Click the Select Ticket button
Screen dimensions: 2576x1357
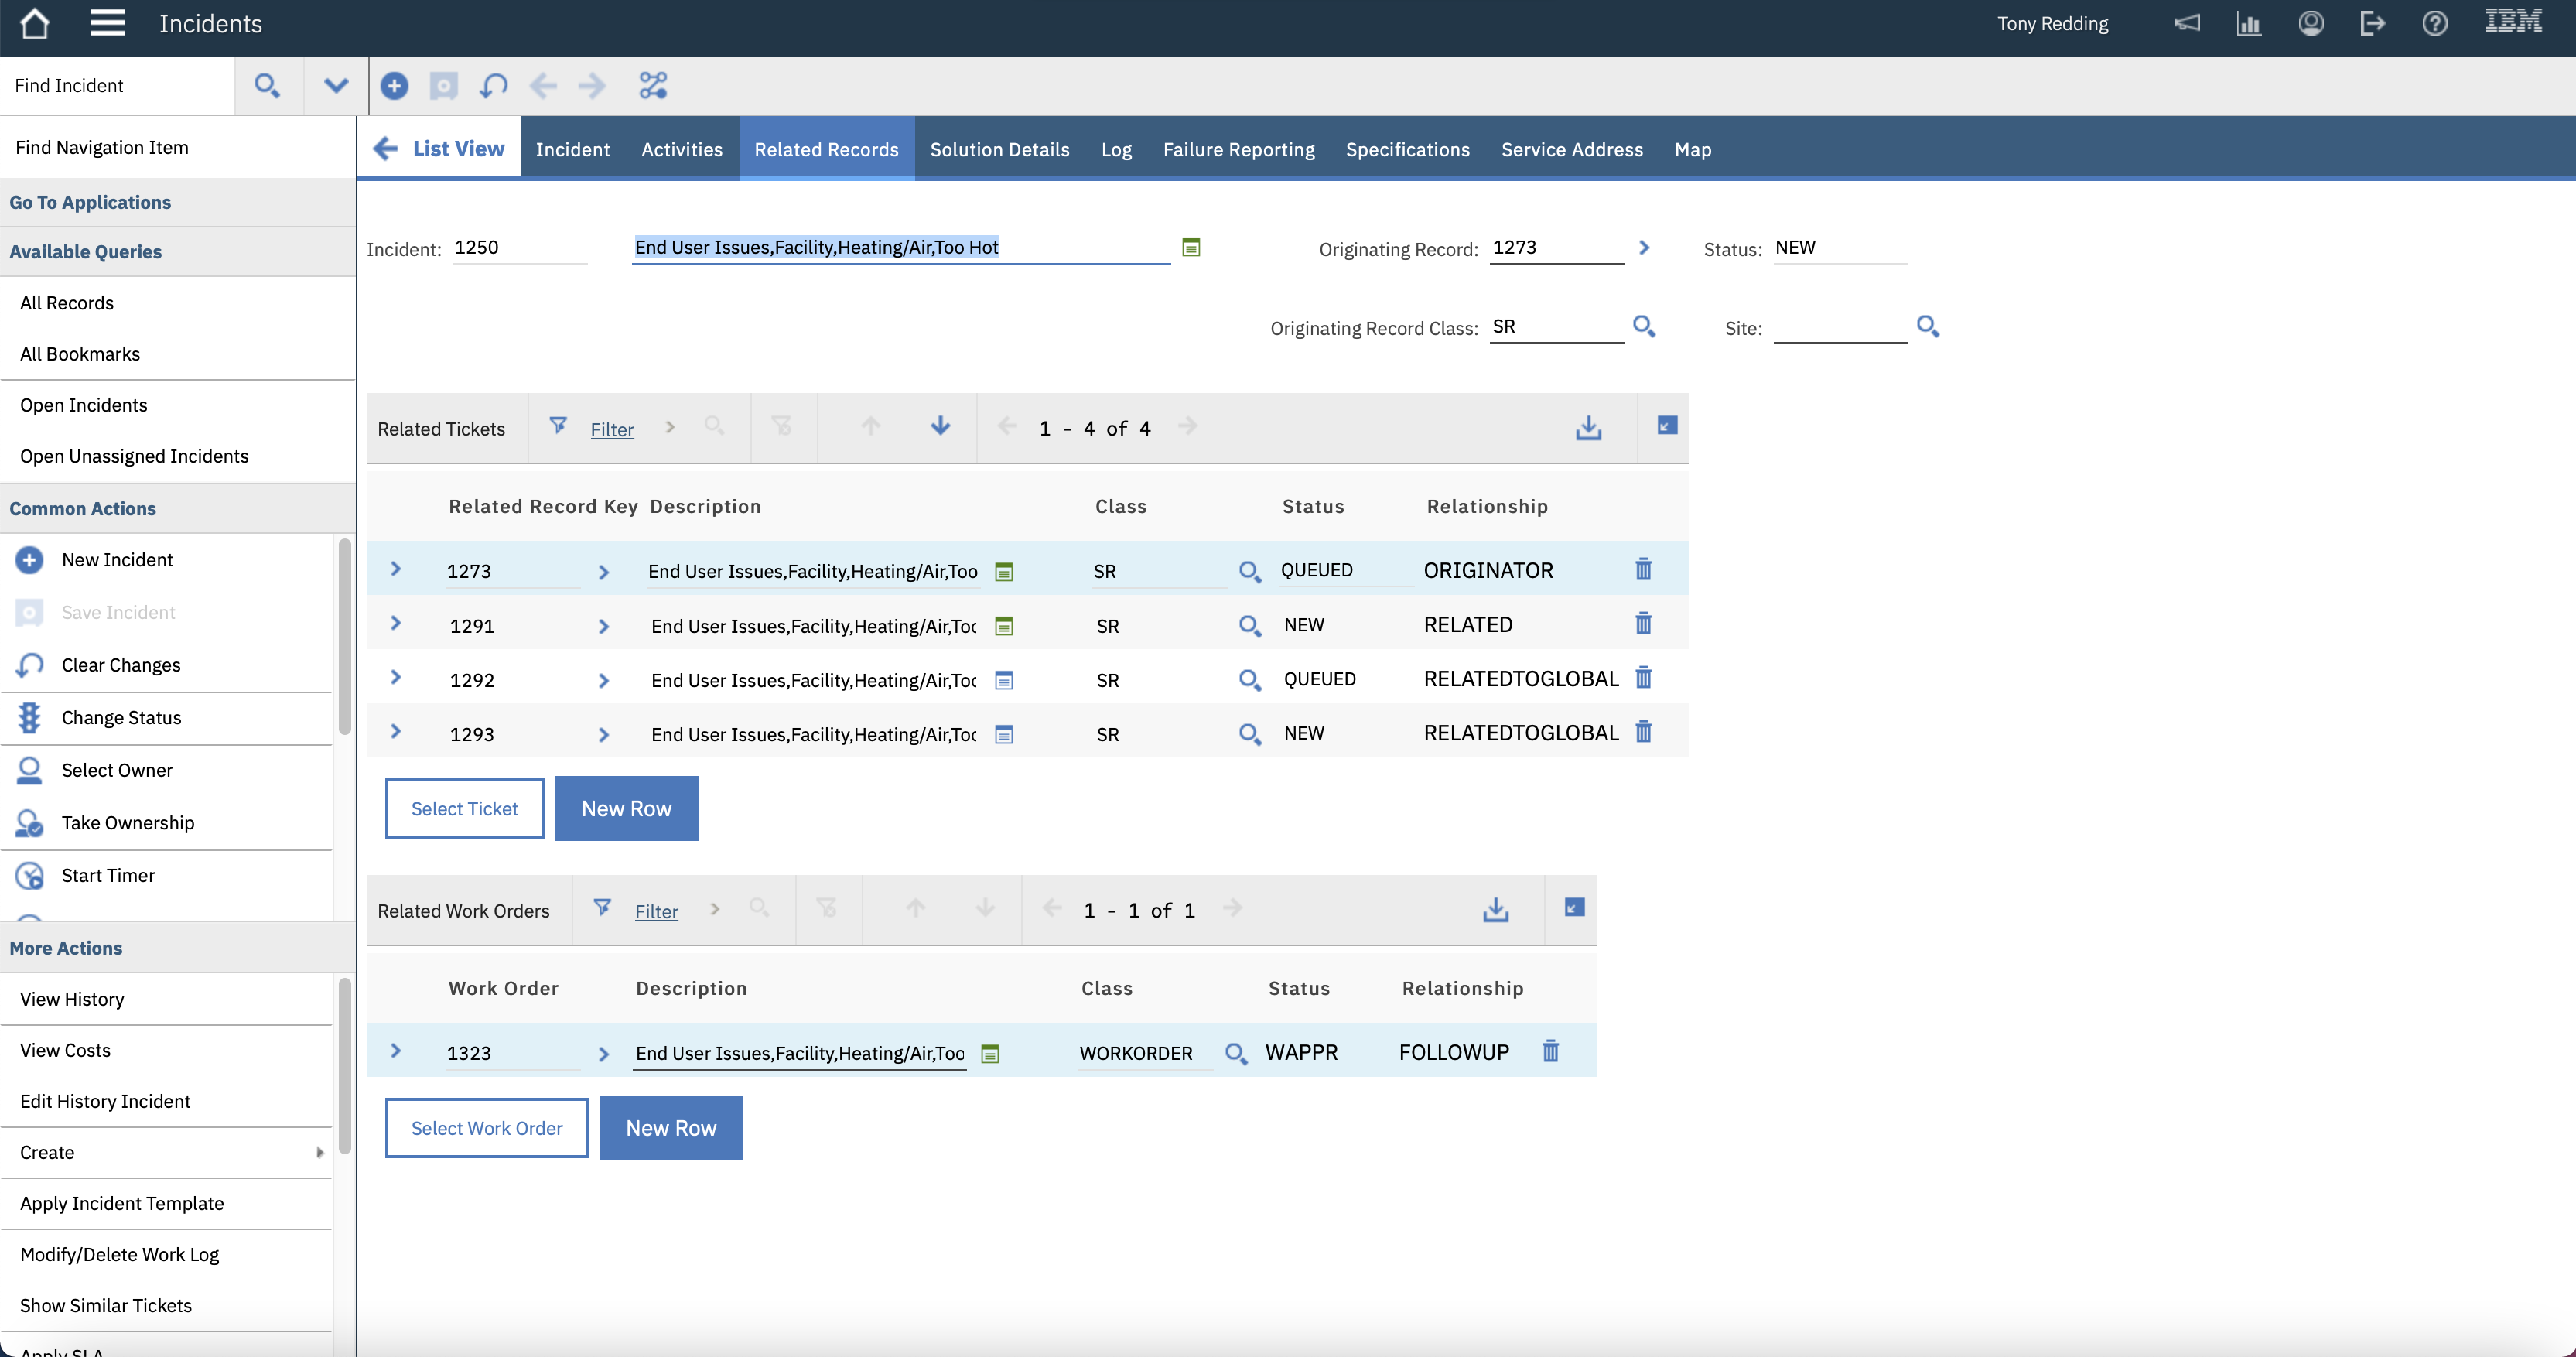464,808
